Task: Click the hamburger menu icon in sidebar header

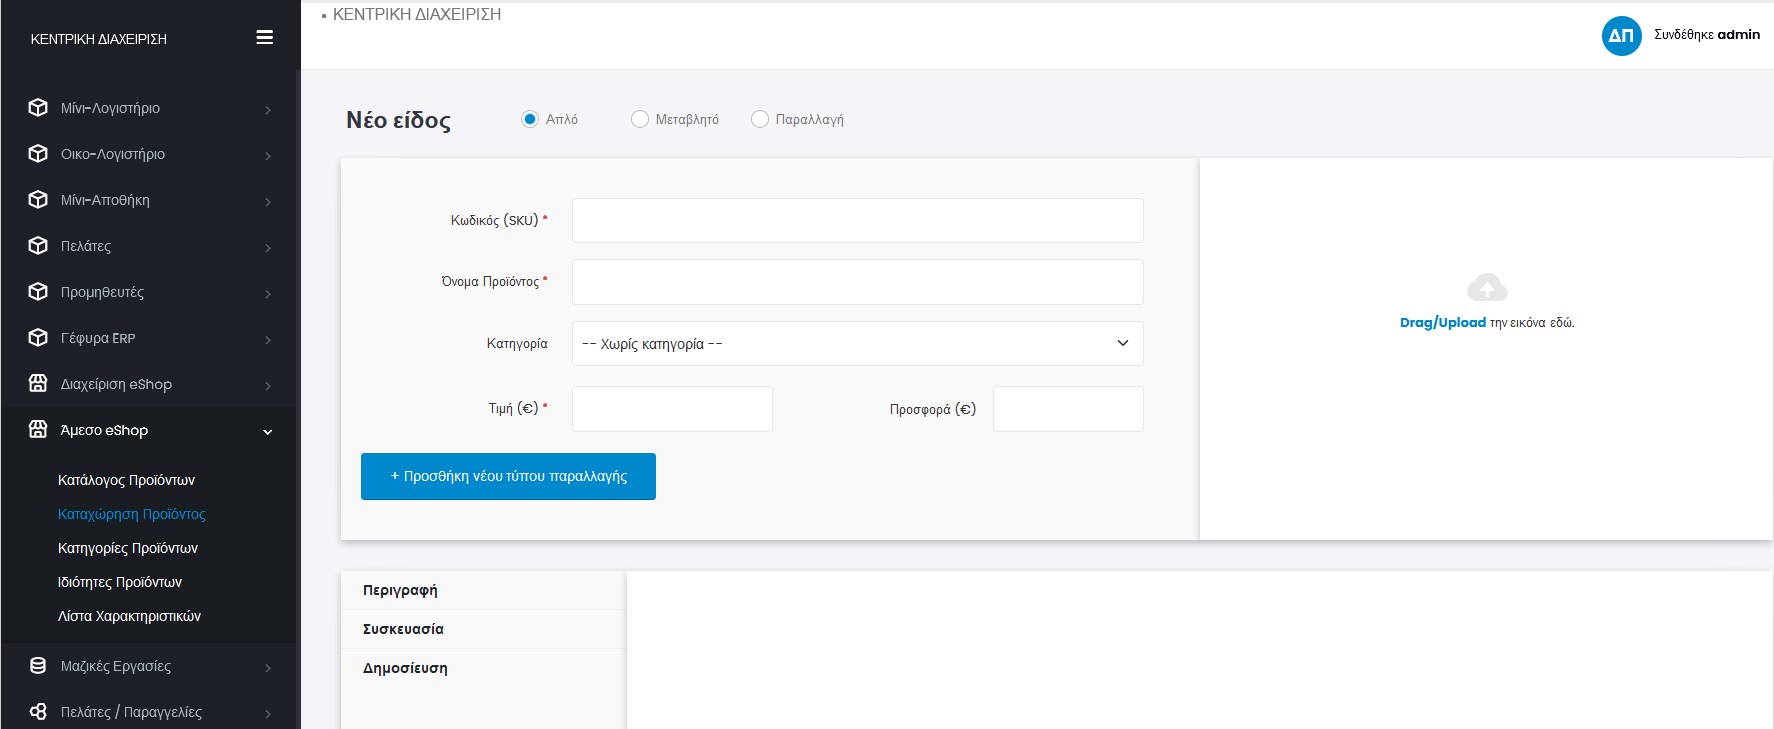Action: tap(264, 38)
